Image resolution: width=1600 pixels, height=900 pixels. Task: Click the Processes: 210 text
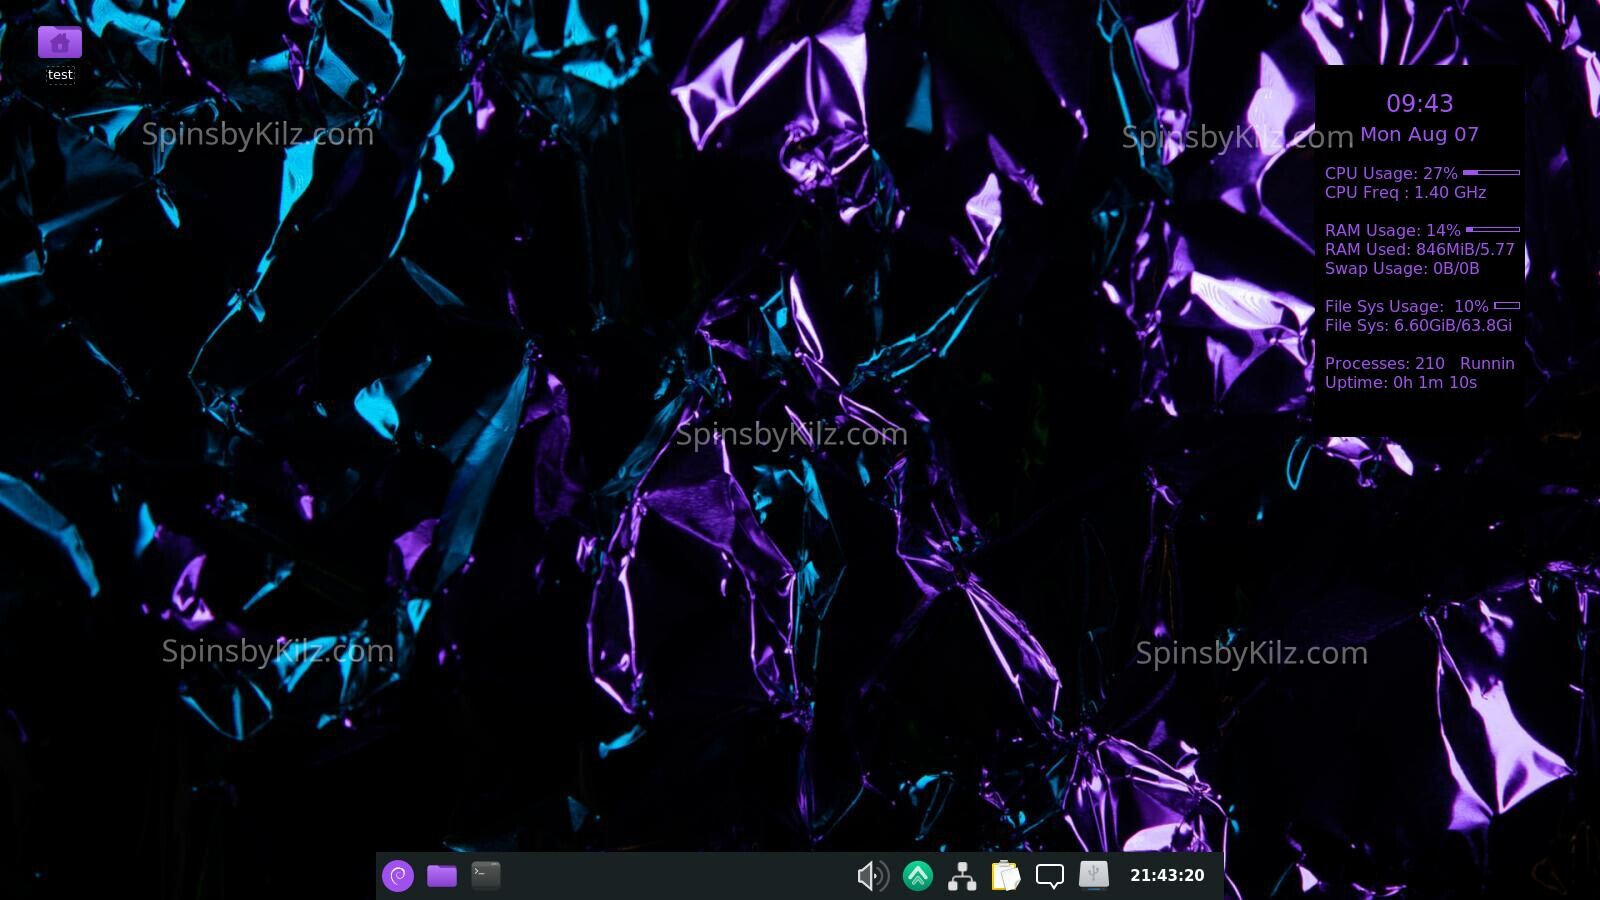pos(1384,364)
